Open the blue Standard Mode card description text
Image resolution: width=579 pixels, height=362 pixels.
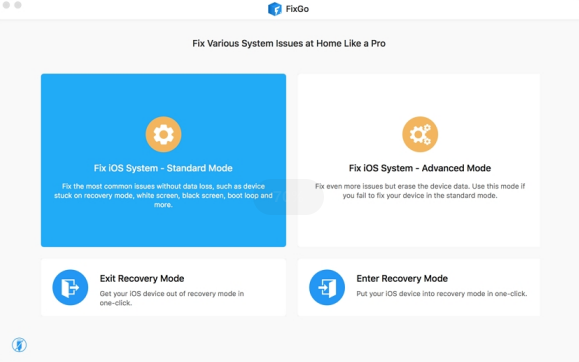(163, 195)
